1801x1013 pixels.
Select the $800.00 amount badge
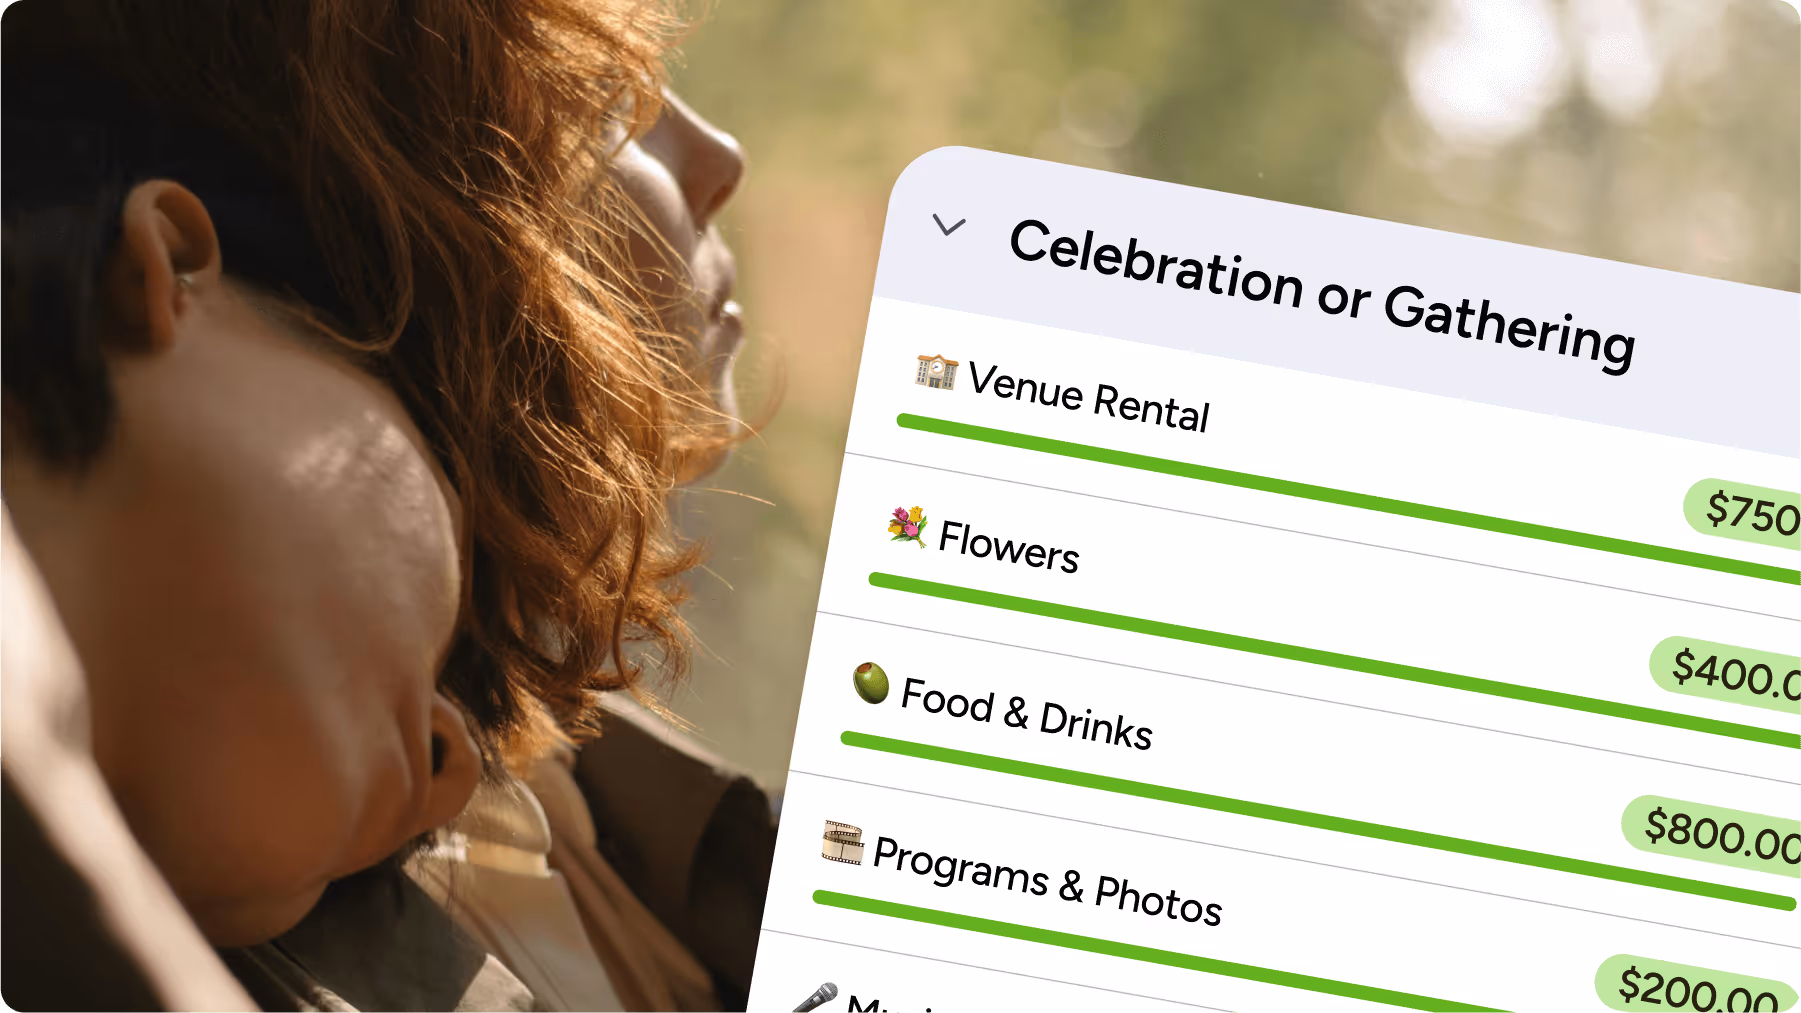[1713, 834]
